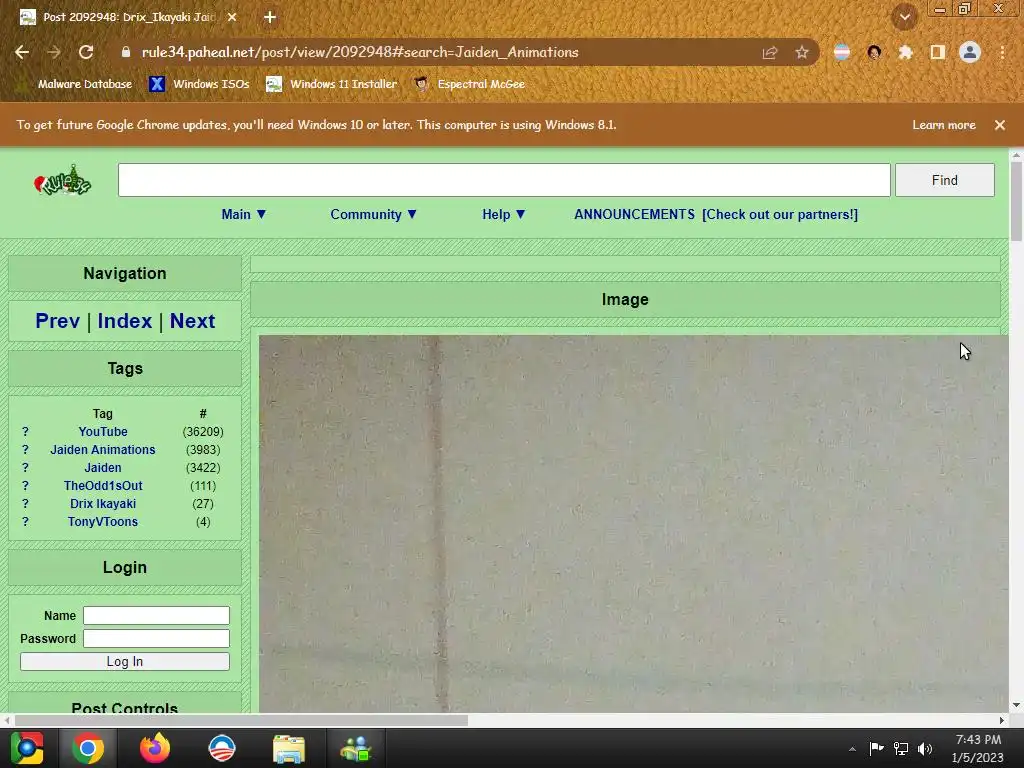The width and height of the screenshot is (1024, 768).
Task: Go to the Prev post
Action: (57, 321)
